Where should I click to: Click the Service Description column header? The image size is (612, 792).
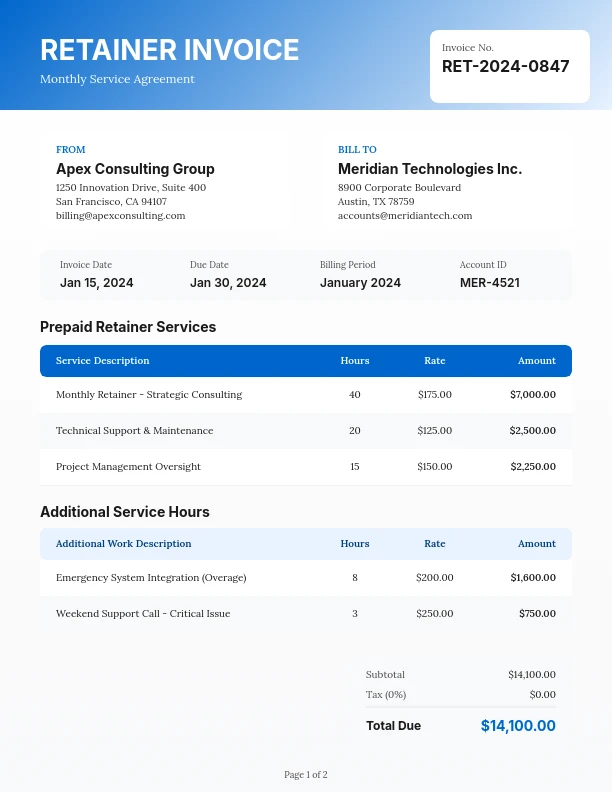click(102, 361)
